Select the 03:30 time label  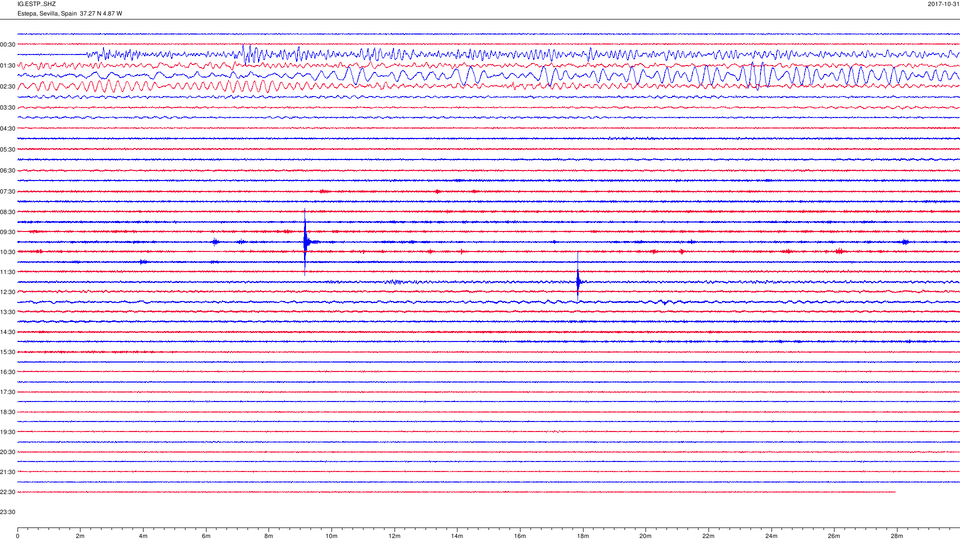pyautogui.click(x=8, y=108)
